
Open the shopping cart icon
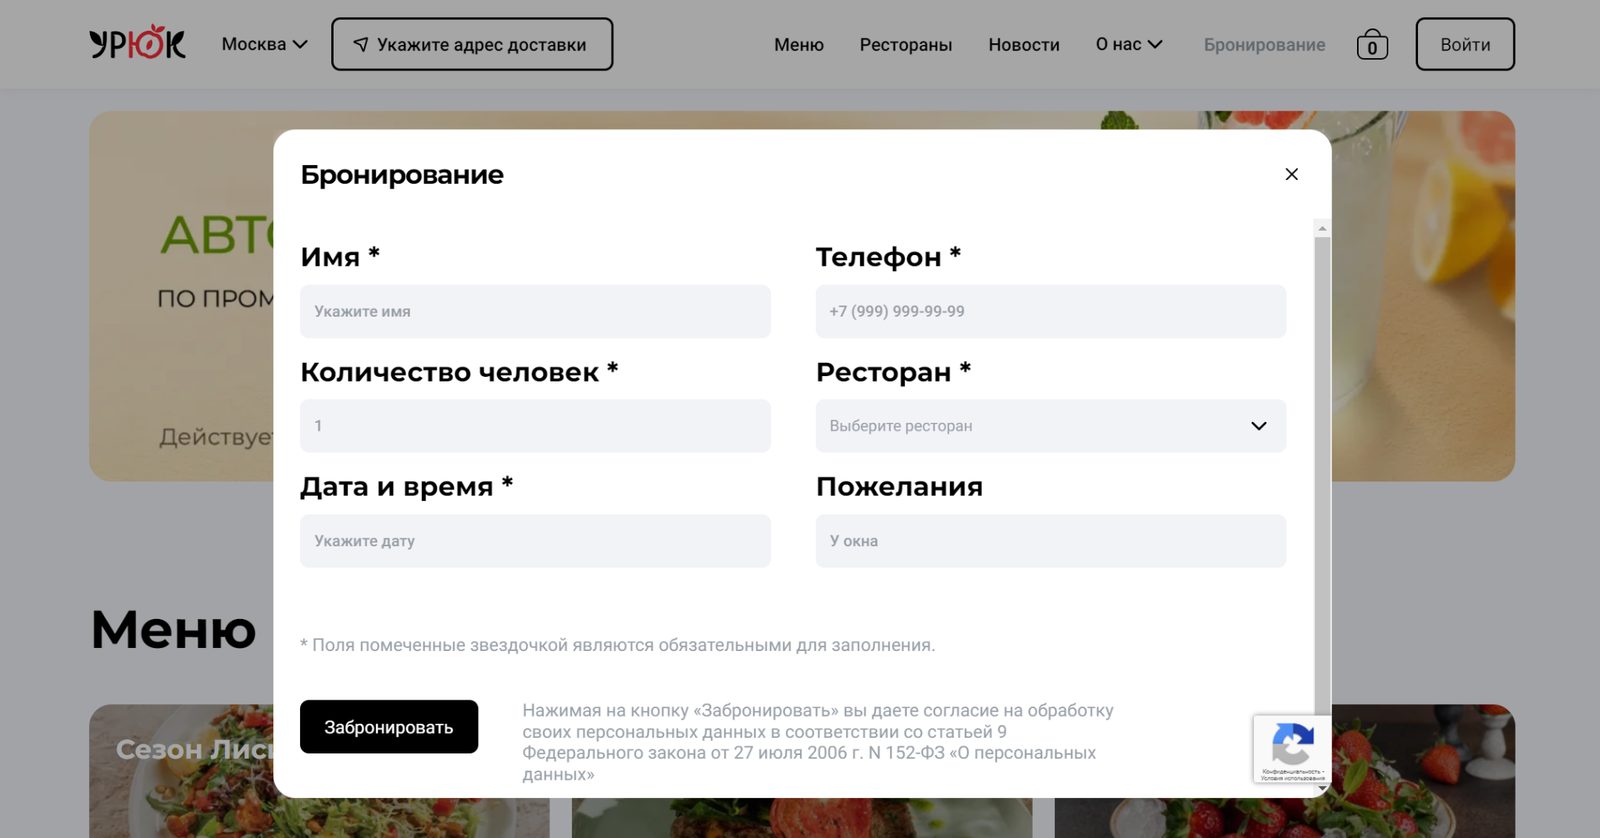[x=1372, y=45]
